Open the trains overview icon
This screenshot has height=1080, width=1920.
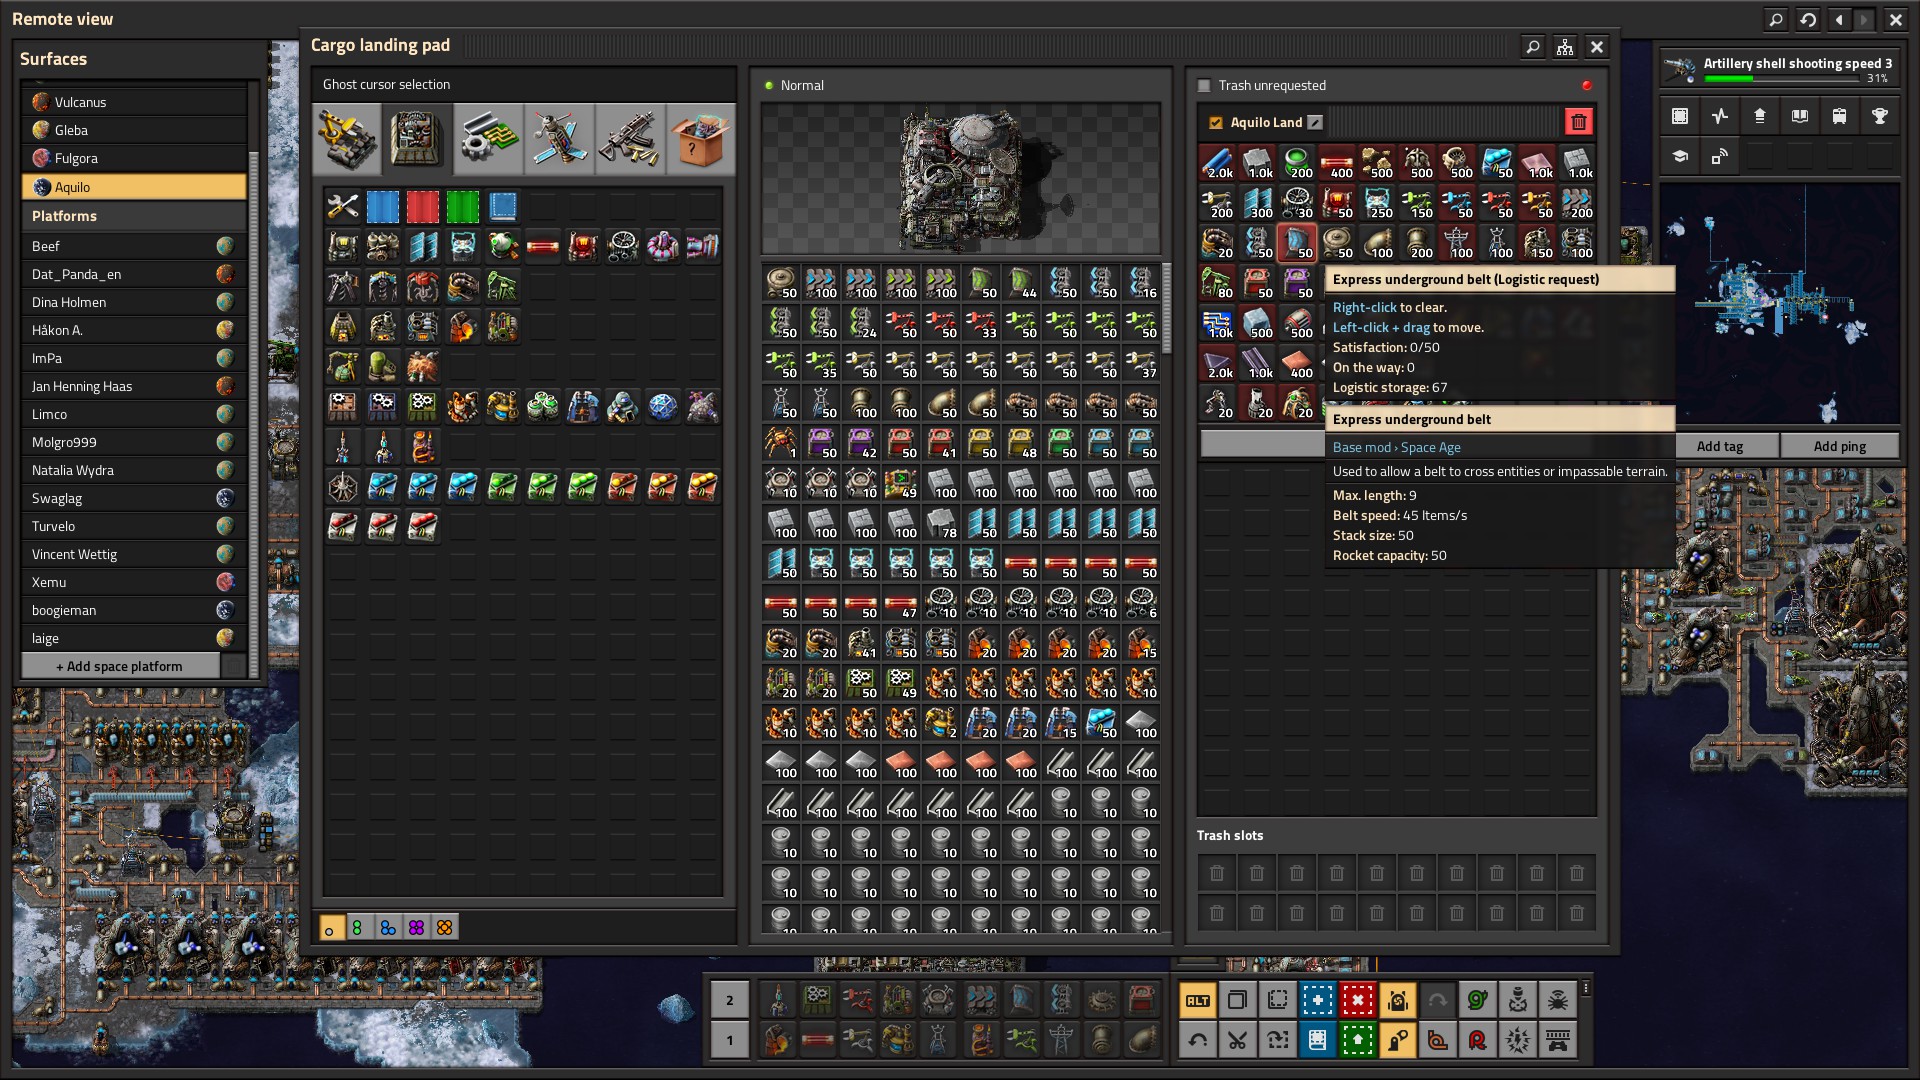(x=1840, y=116)
